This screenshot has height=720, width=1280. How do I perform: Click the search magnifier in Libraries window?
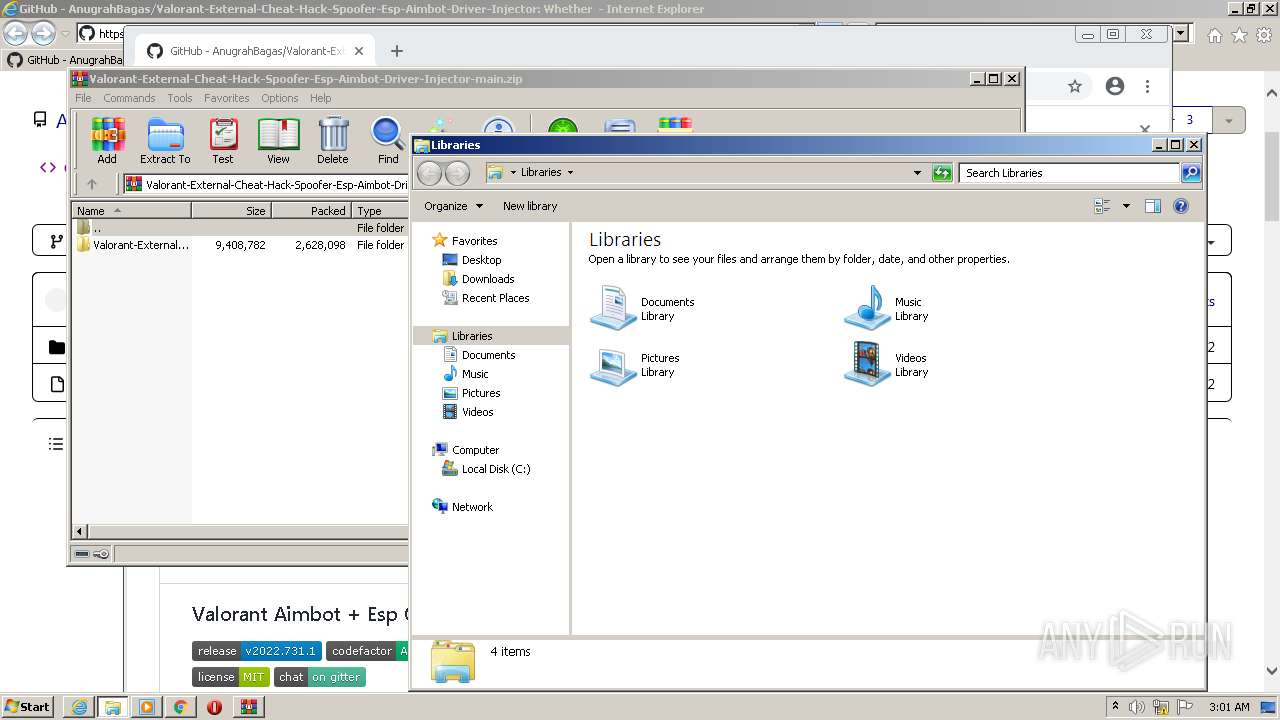coord(1190,173)
